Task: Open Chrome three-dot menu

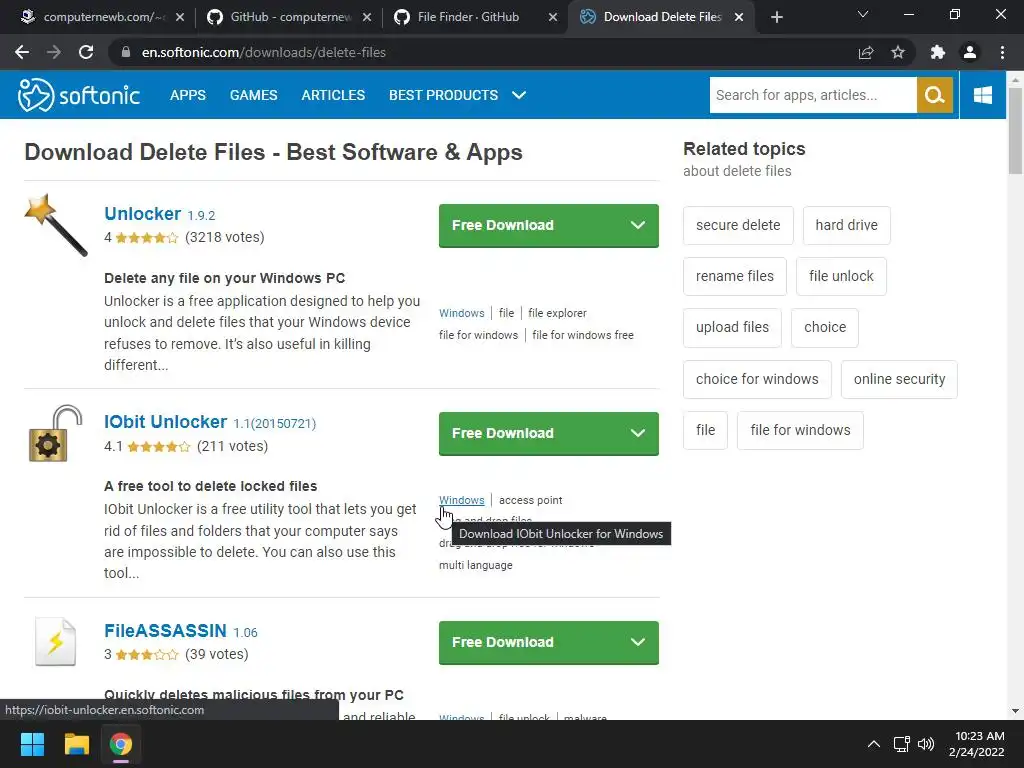Action: coord(1002,52)
